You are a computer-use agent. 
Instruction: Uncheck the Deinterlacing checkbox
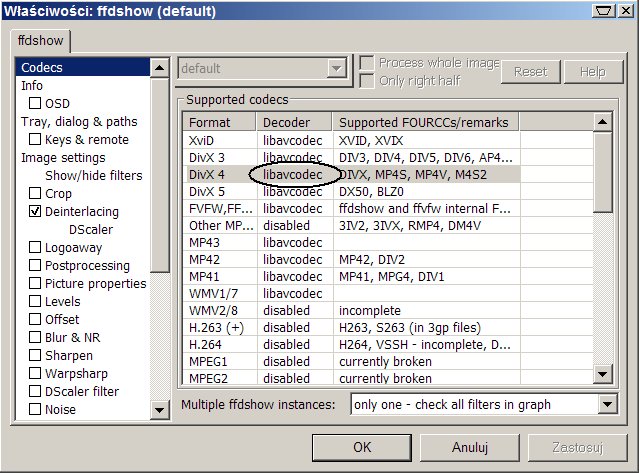click(36, 212)
